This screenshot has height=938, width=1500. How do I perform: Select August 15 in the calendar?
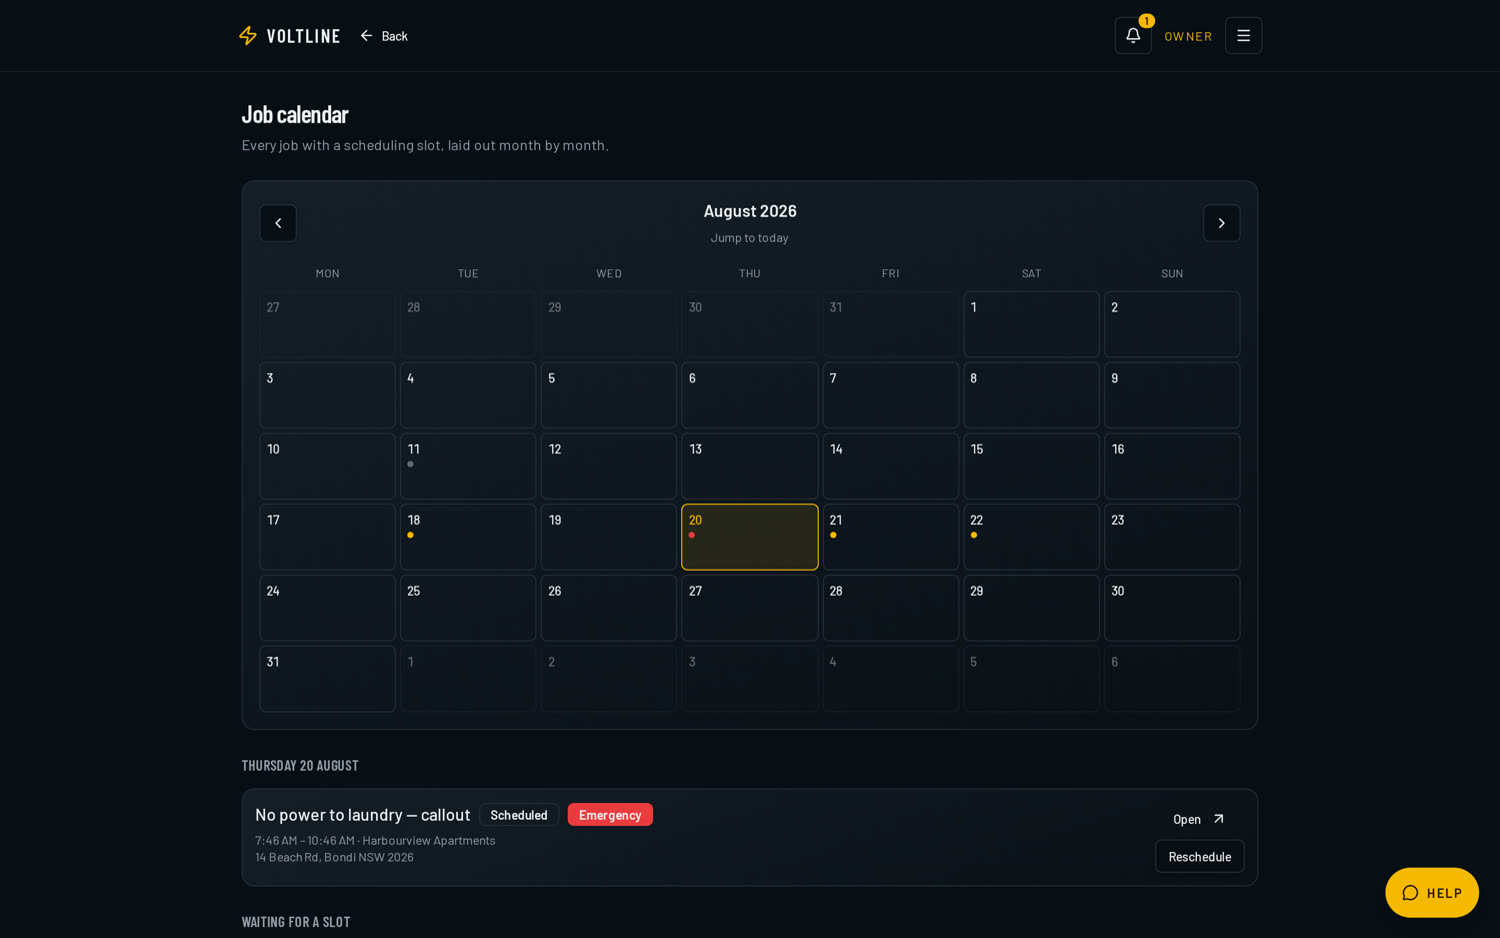tap(1031, 466)
